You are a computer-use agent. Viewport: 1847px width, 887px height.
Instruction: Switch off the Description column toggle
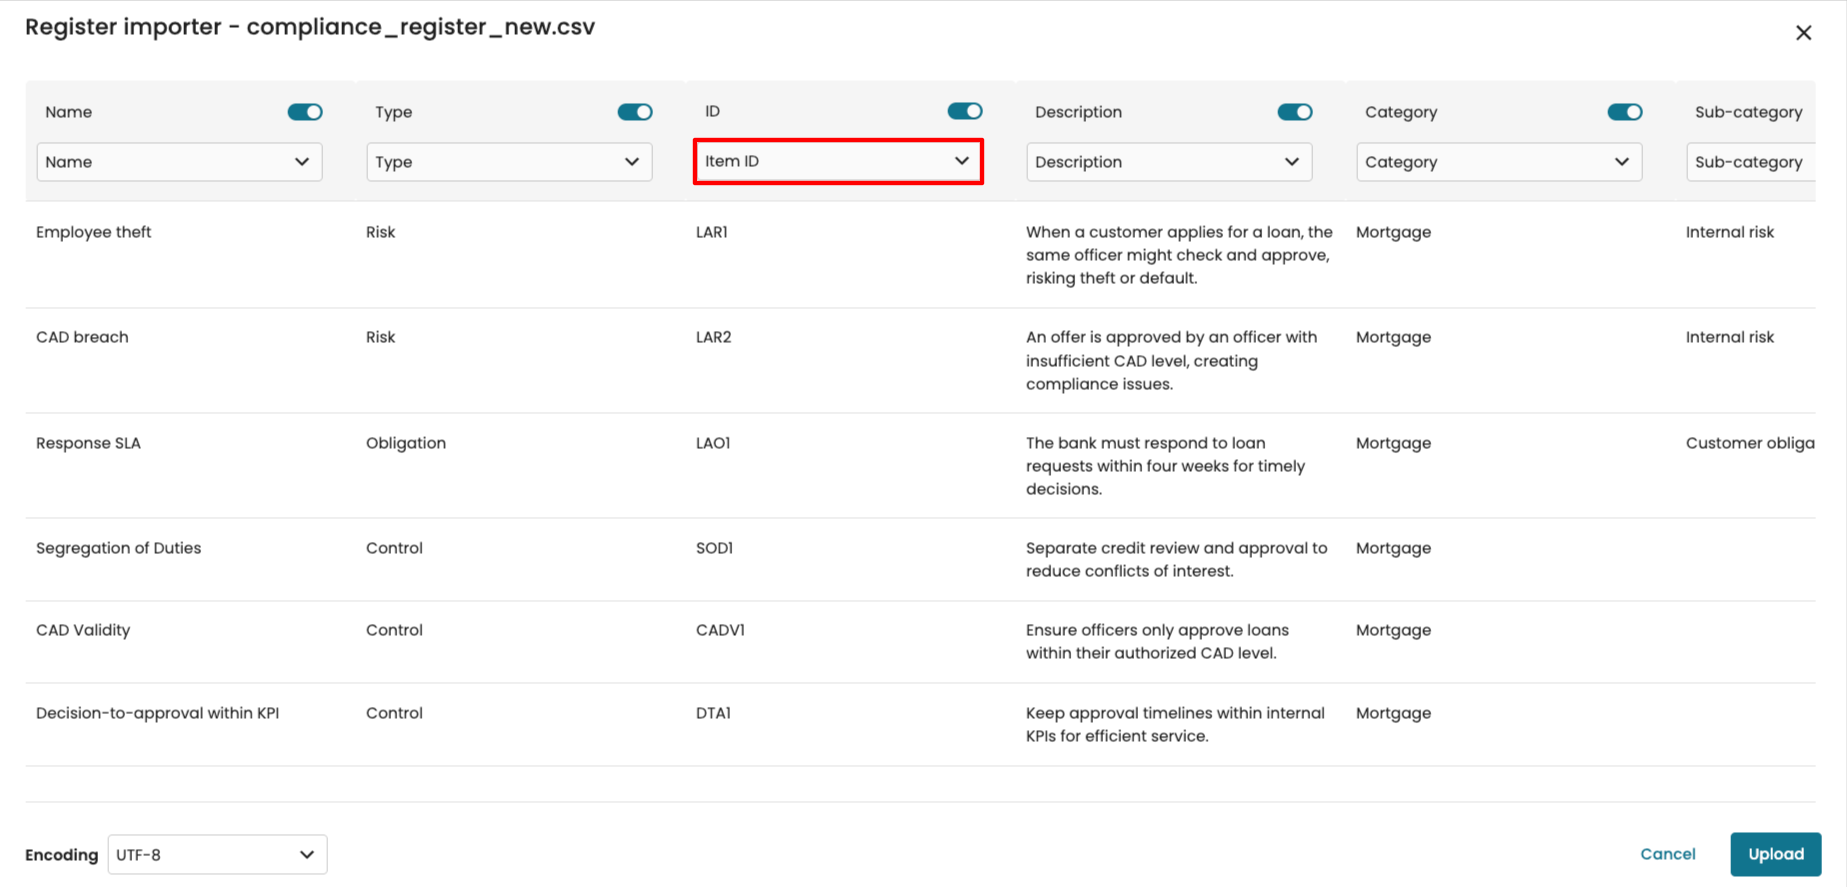pyautogui.click(x=1294, y=112)
